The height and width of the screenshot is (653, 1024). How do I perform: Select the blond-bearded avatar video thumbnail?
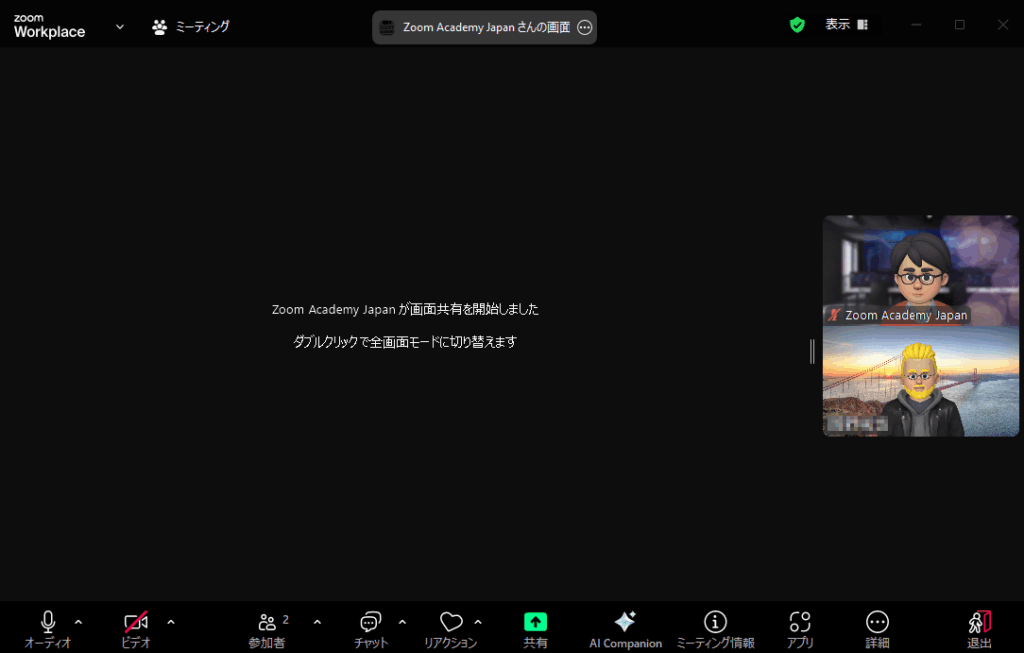click(921, 381)
